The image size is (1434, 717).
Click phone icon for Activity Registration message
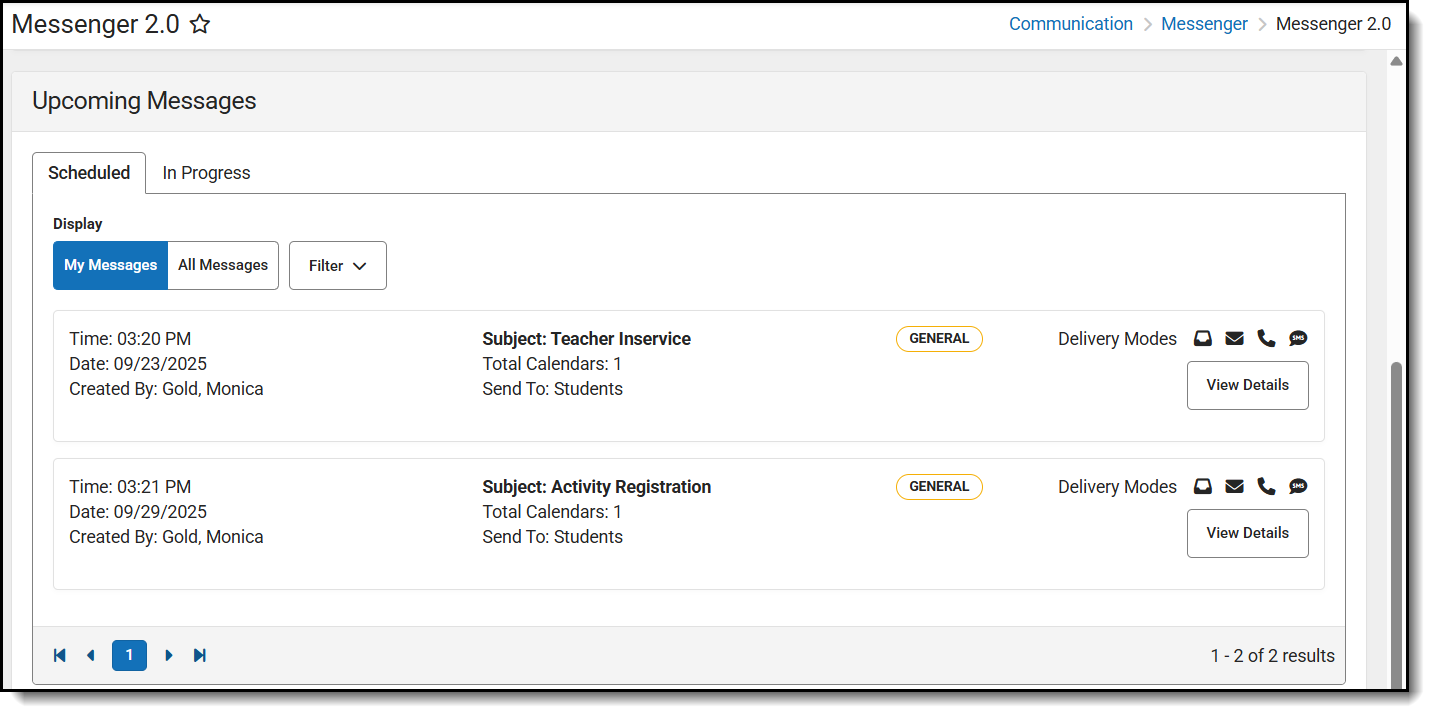coord(1266,487)
